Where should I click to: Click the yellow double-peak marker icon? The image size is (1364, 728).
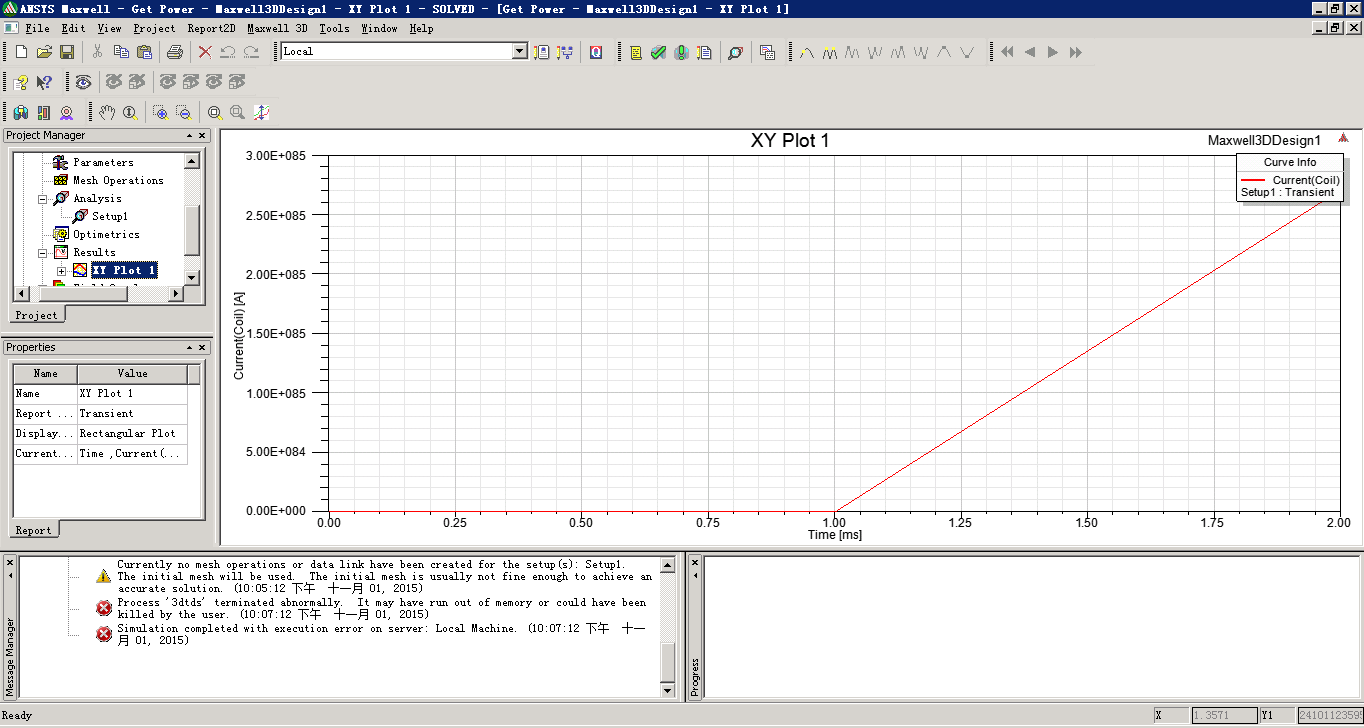tap(830, 52)
